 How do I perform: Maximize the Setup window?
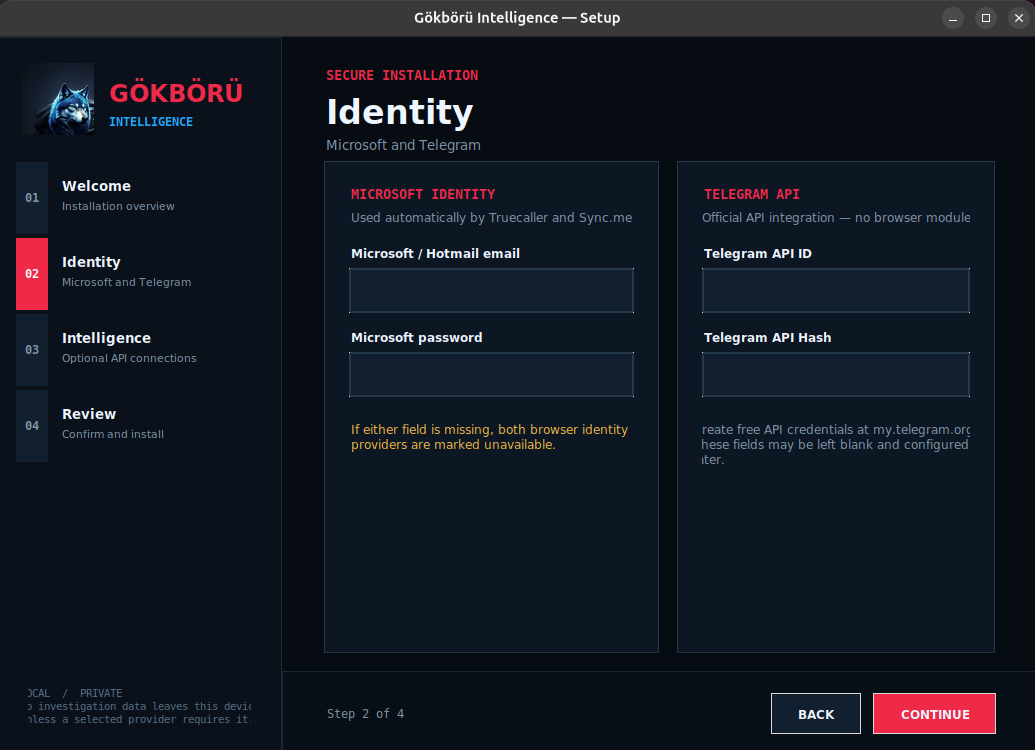985,18
